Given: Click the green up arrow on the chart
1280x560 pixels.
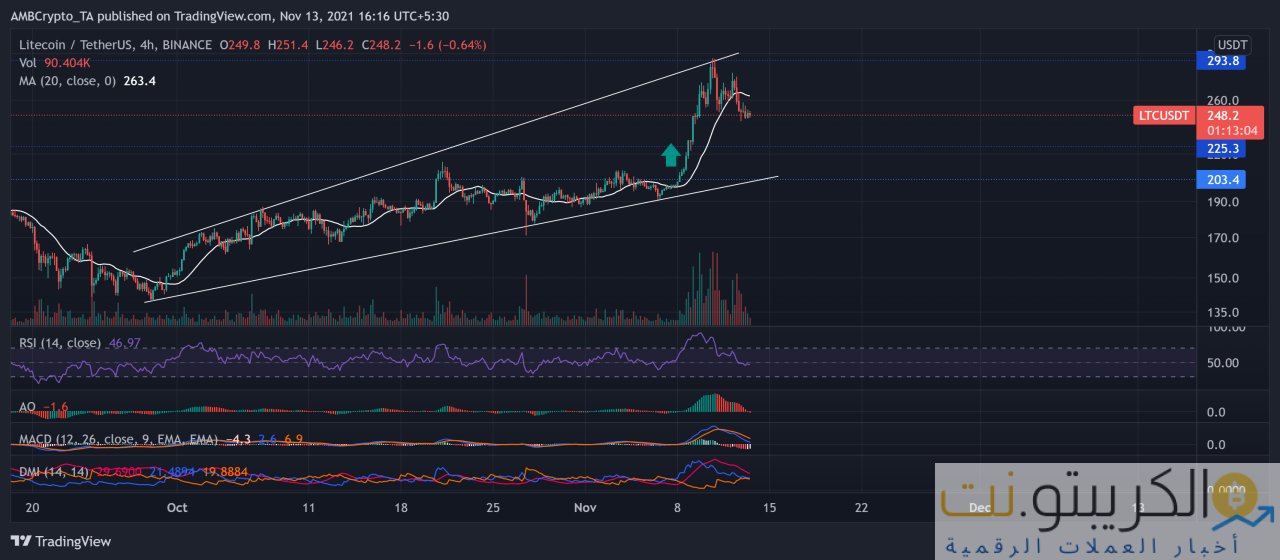Looking at the screenshot, I should point(671,154).
